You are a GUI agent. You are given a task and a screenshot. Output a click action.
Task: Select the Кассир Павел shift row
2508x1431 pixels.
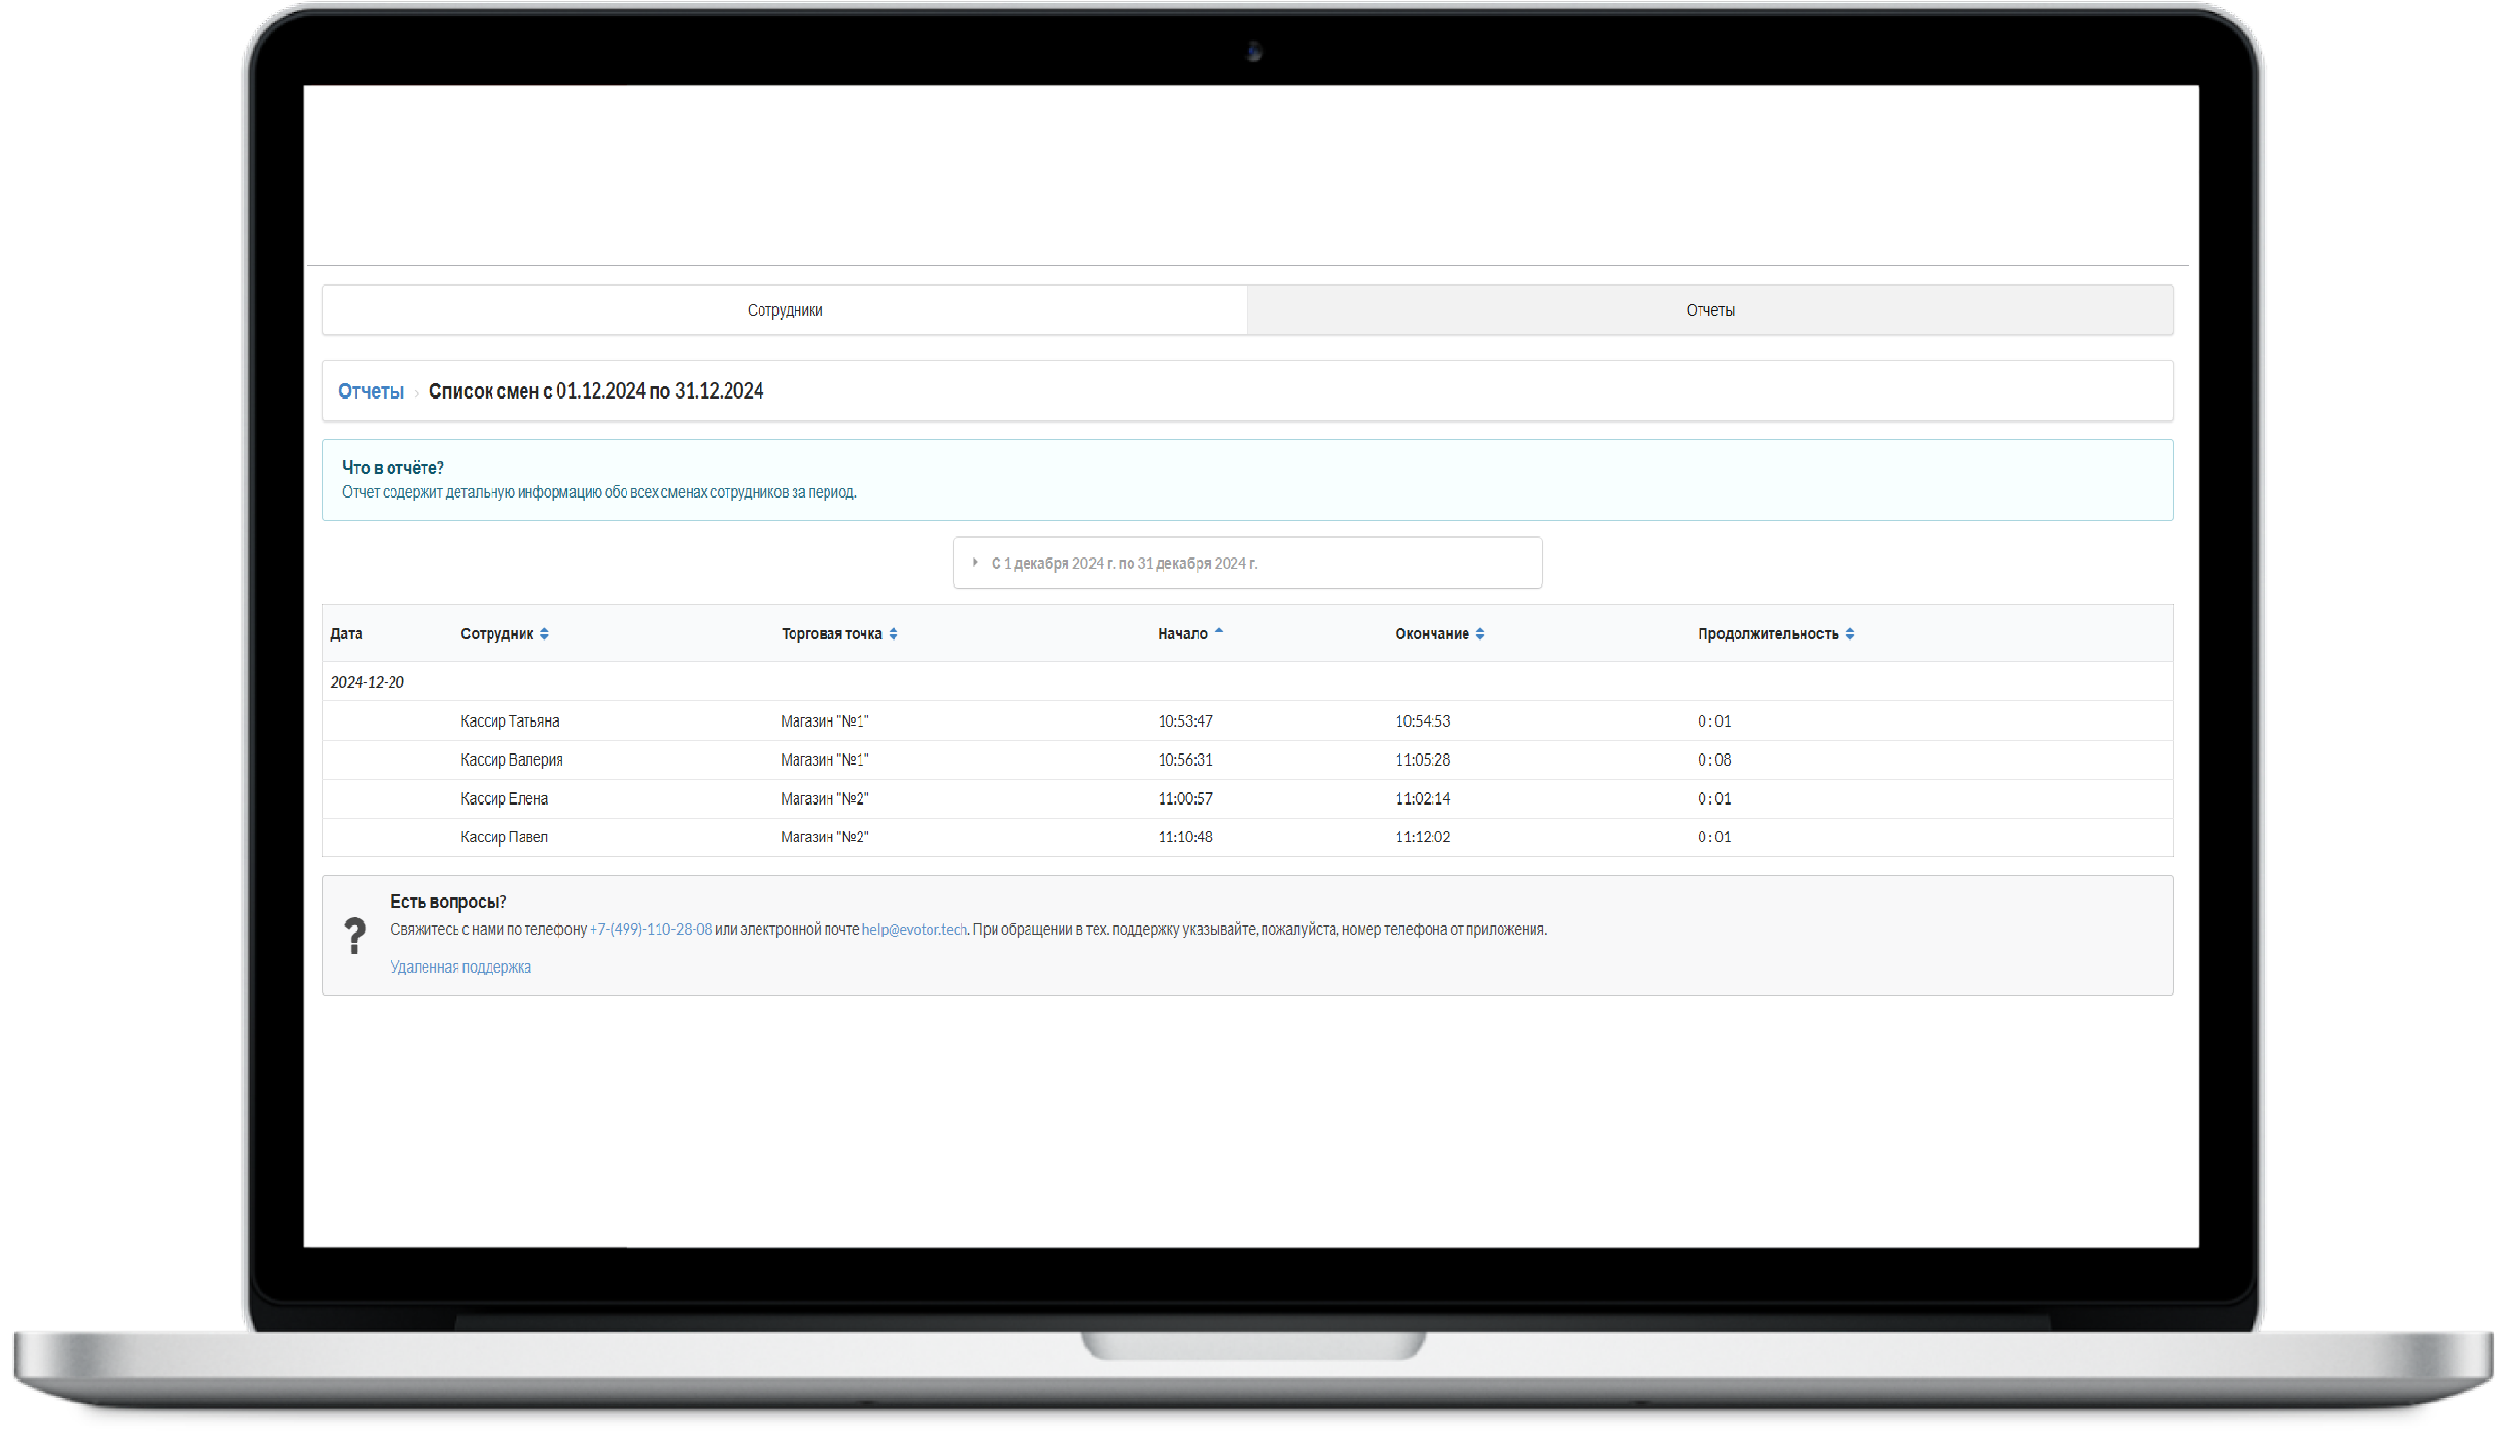pyautogui.click(x=504, y=838)
